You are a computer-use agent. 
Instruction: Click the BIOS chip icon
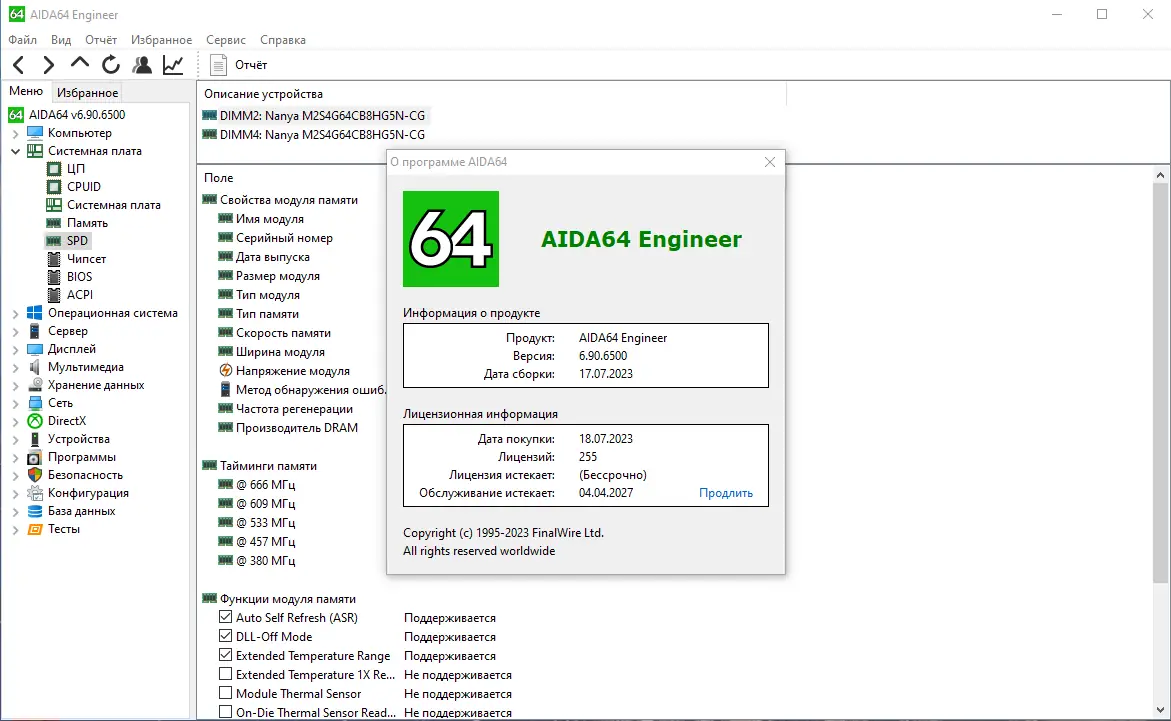(x=54, y=276)
